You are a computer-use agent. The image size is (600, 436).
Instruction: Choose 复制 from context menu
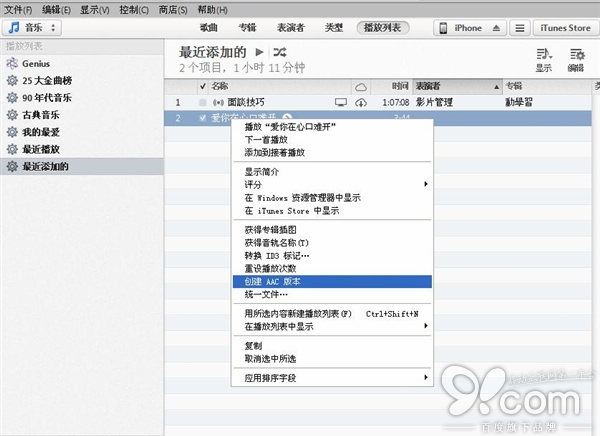(x=333, y=346)
